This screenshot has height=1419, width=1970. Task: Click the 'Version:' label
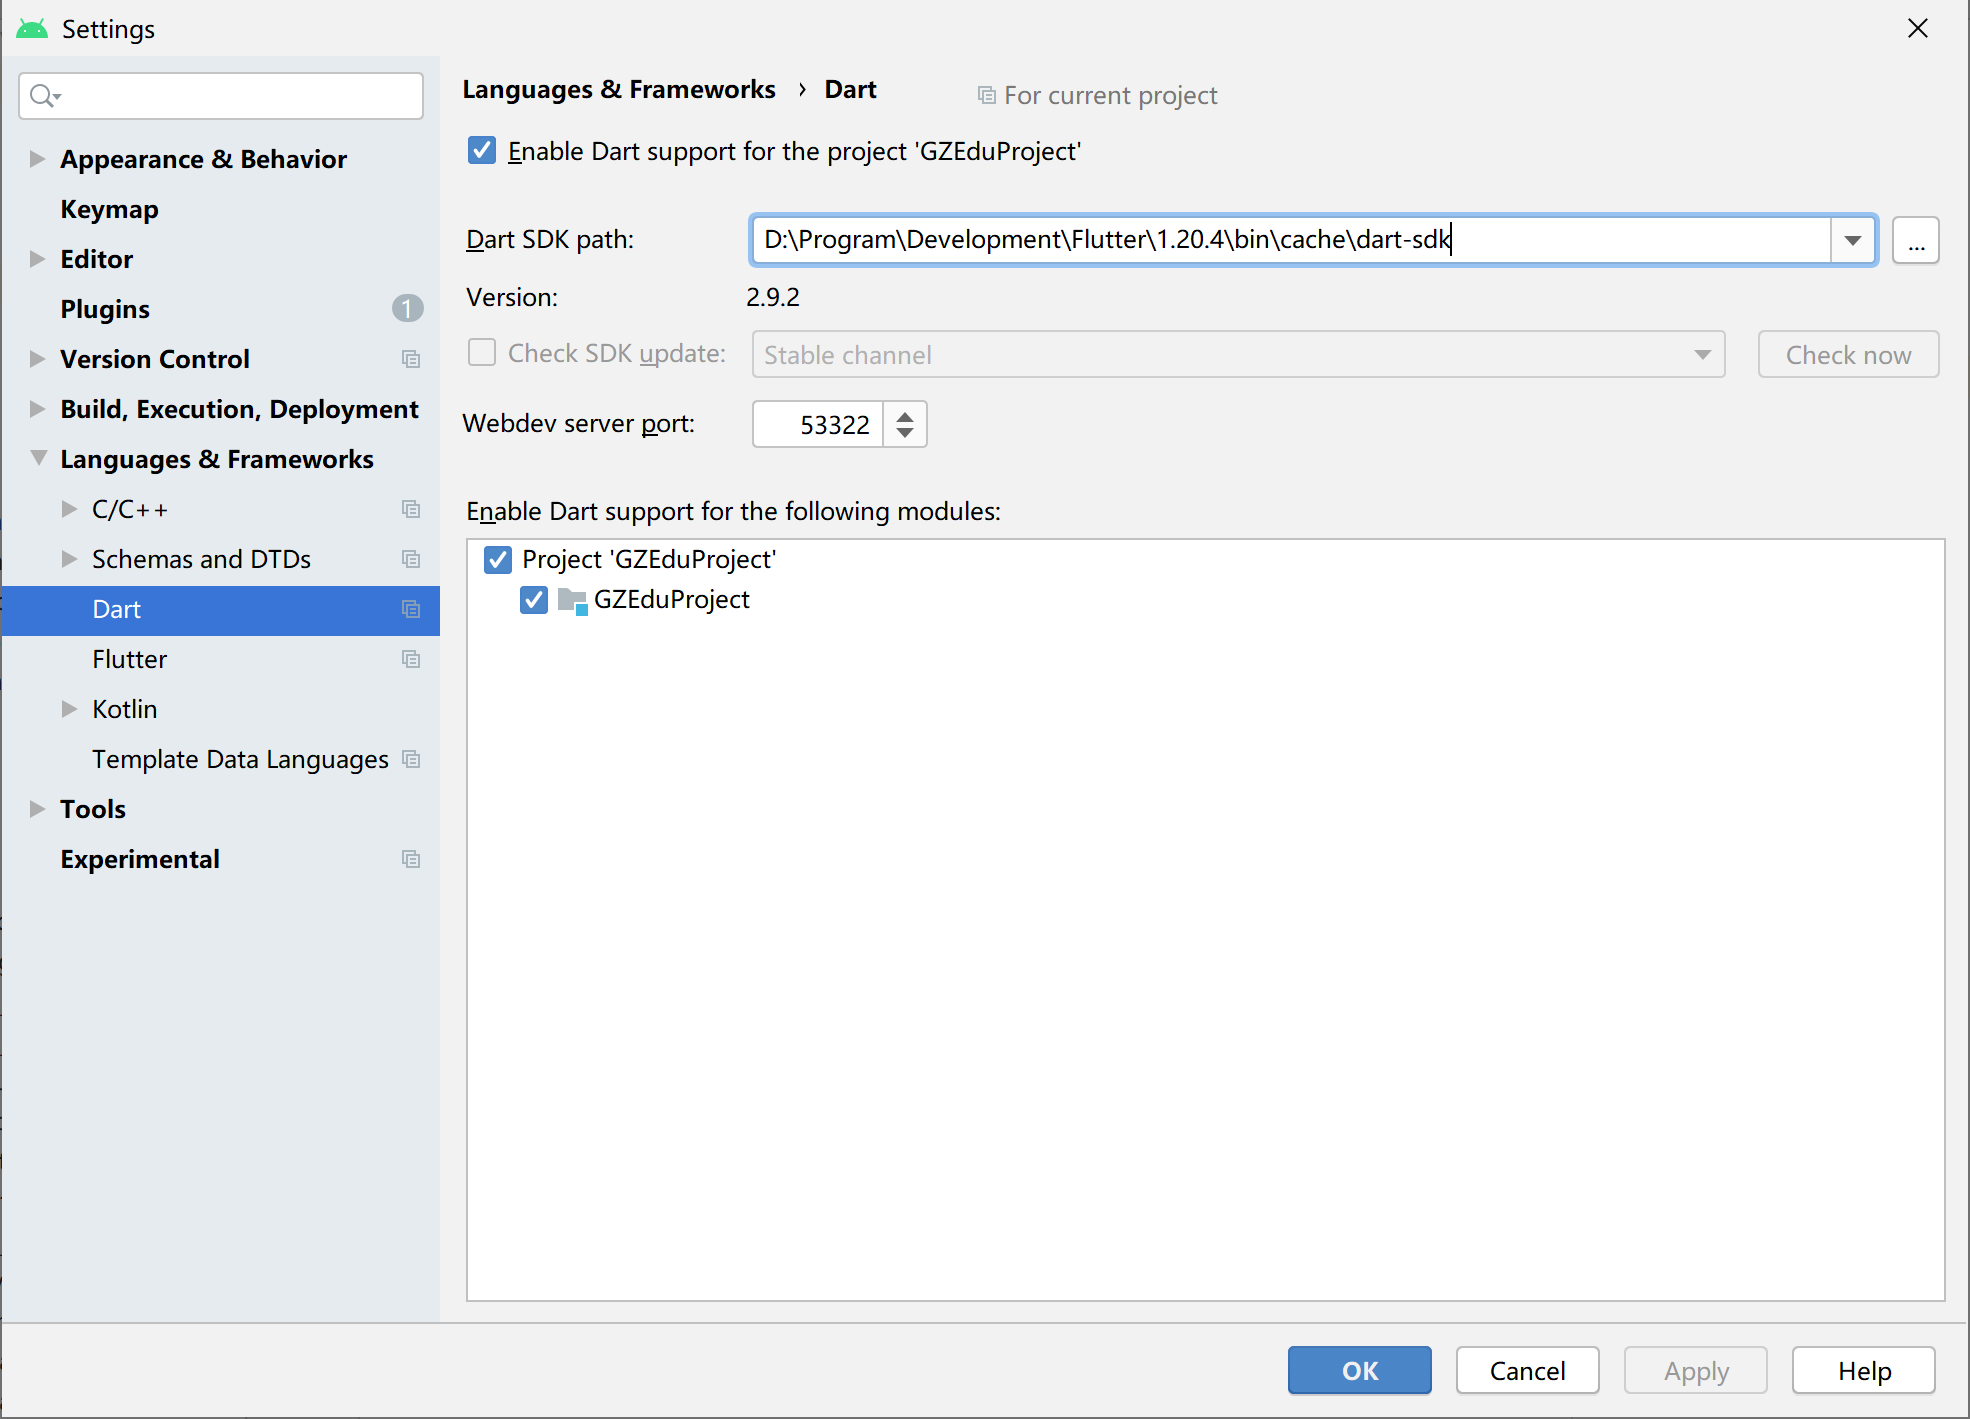512,297
